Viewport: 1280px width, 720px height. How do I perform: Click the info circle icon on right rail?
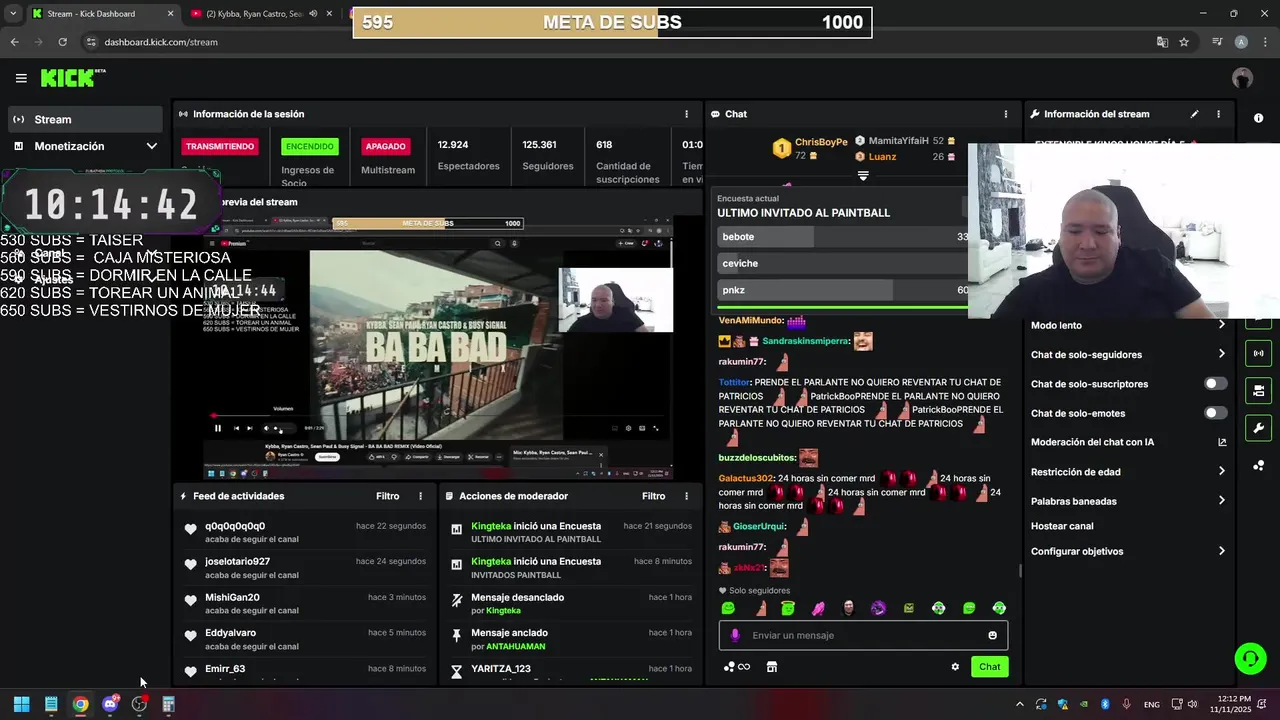(x=1258, y=118)
